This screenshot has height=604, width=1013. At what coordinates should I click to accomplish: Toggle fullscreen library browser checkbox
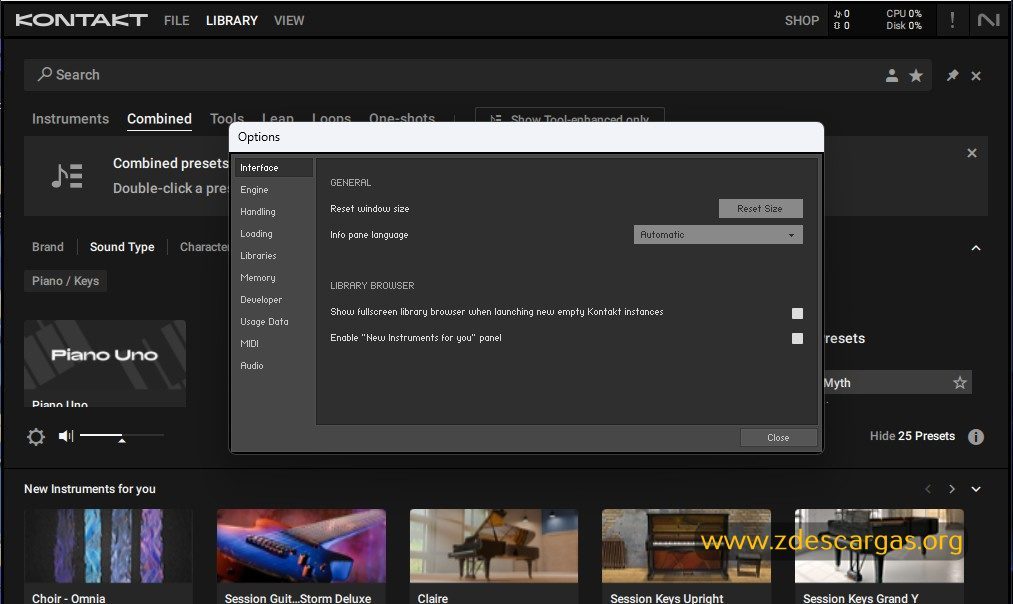tap(797, 313)
